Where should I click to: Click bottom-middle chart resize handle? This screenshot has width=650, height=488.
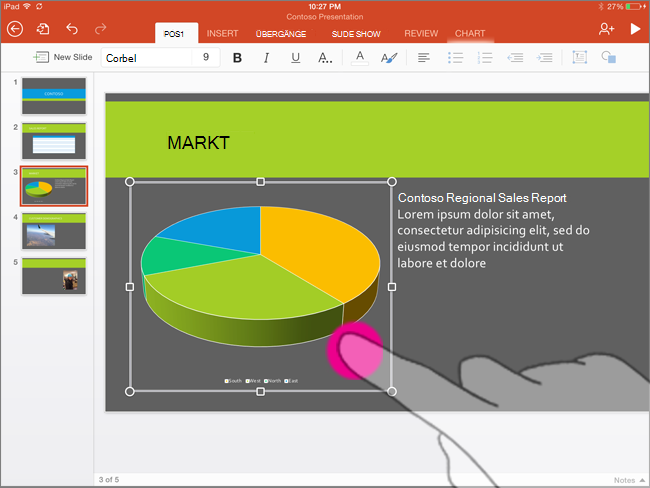pyautogui.click(x=260, y=391)
